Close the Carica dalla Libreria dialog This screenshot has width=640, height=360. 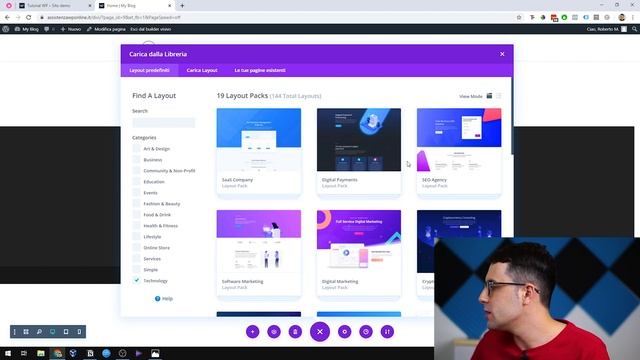click(502, 54)
